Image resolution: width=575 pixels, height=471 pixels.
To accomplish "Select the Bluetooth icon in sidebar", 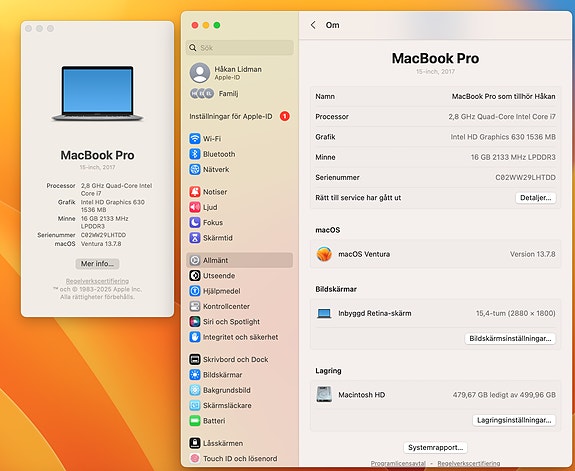I will tap(194, 154).
